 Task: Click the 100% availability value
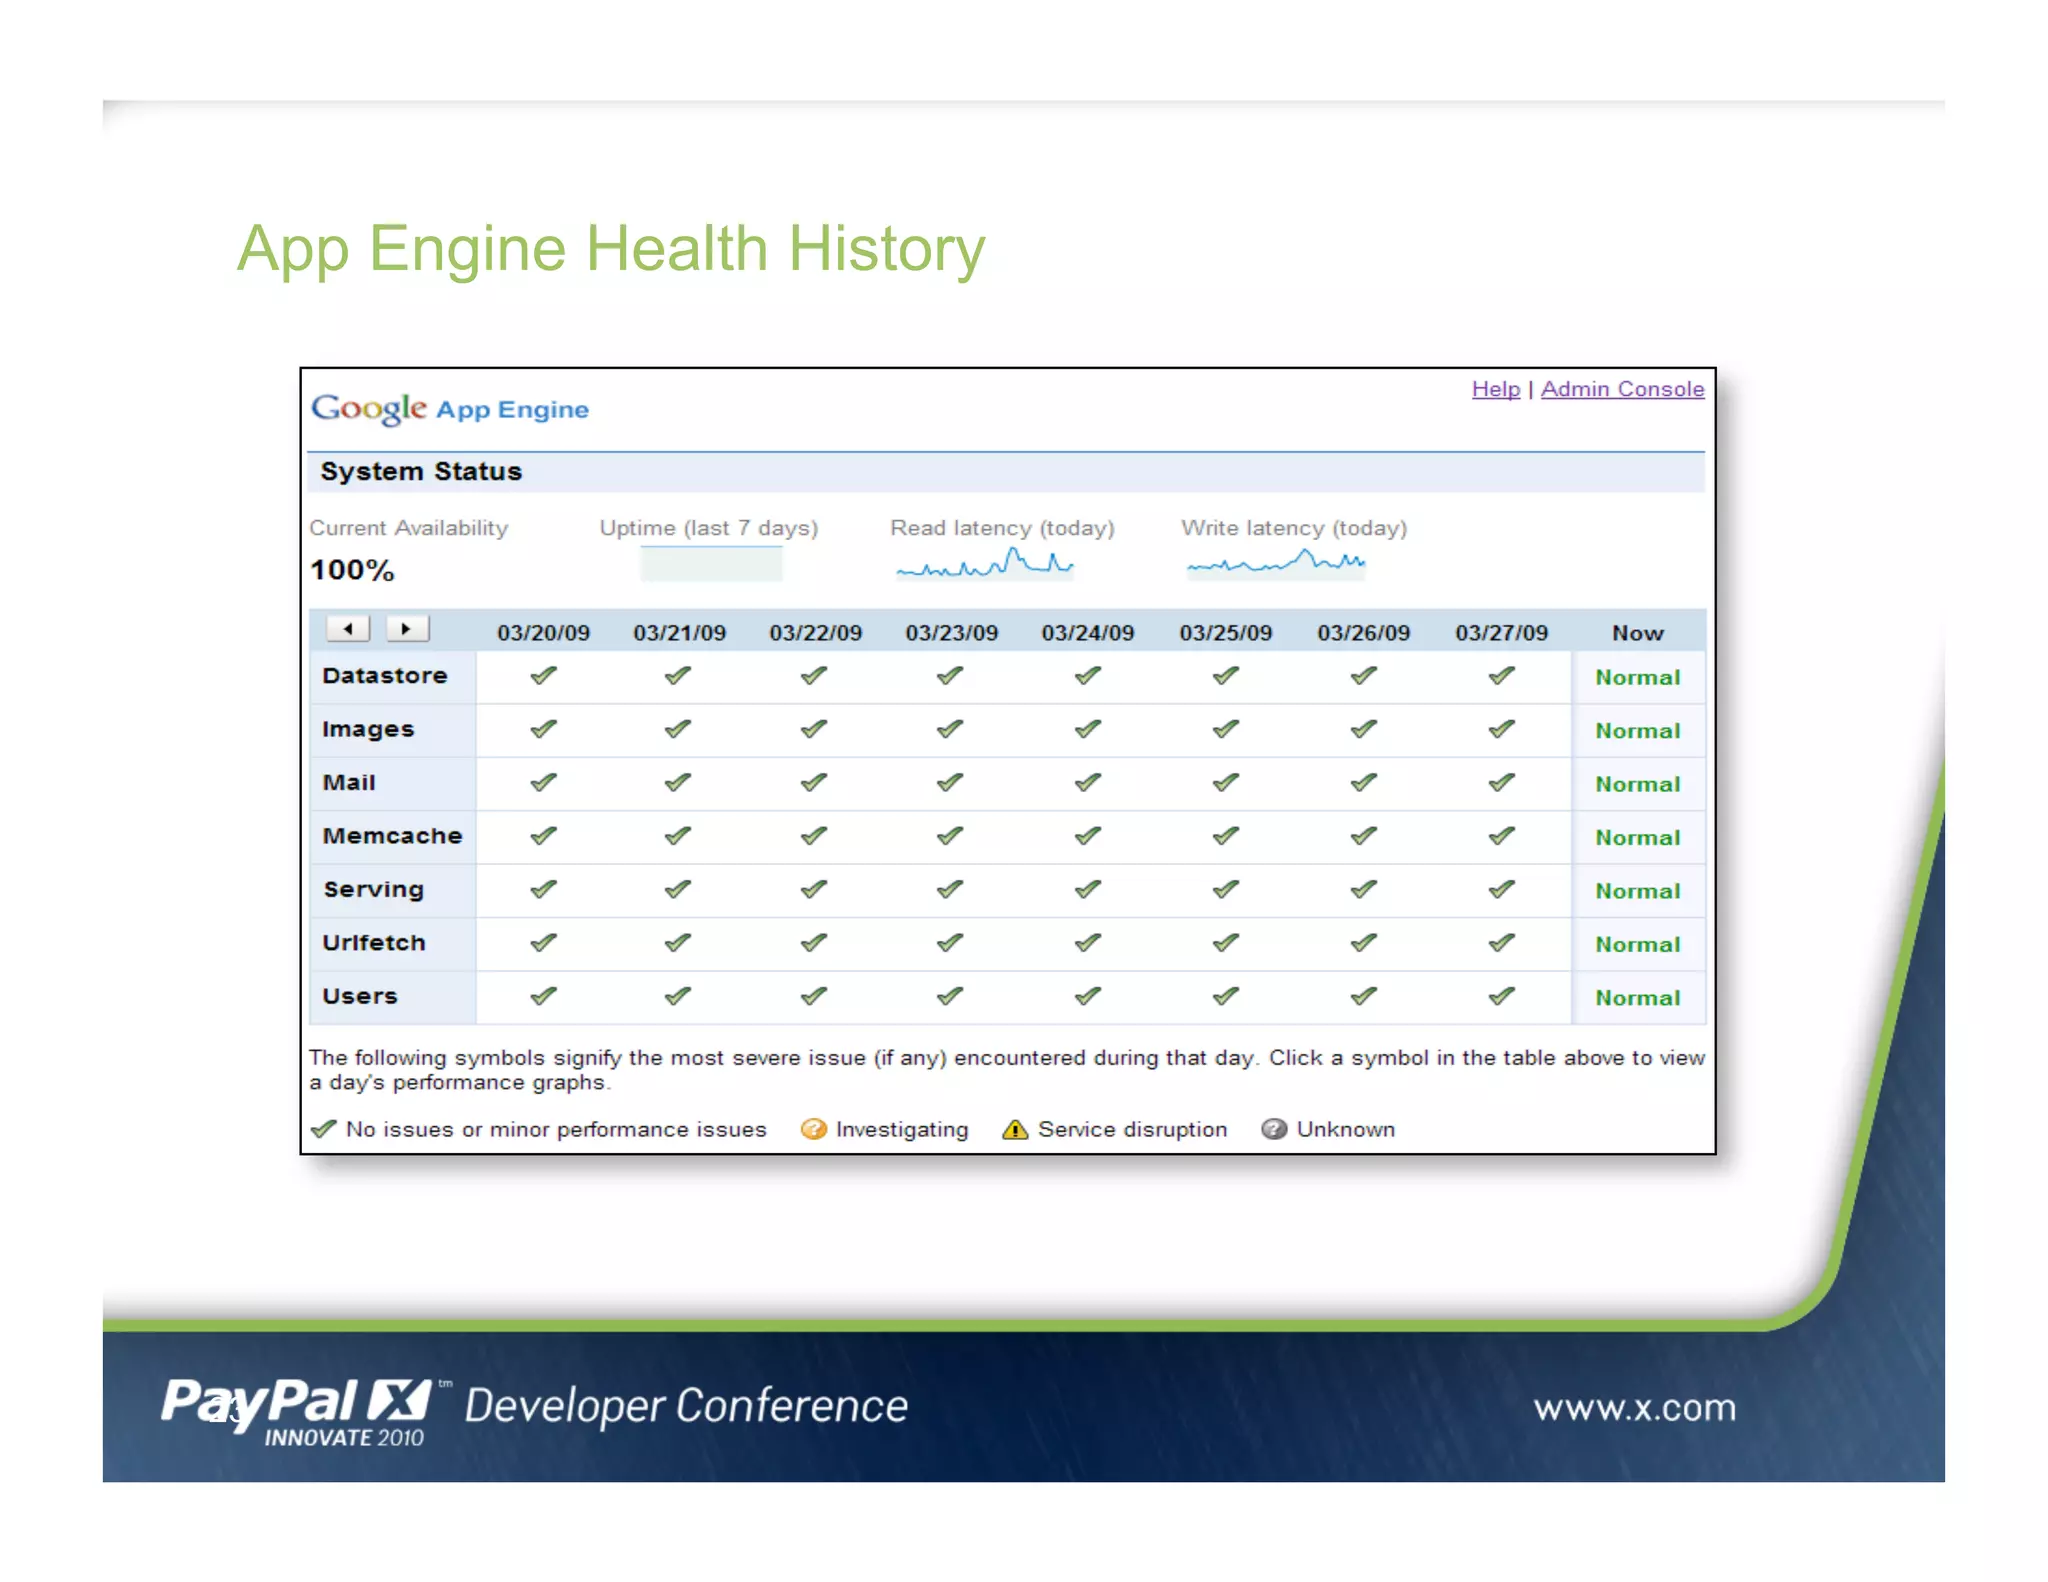point(352,570)
